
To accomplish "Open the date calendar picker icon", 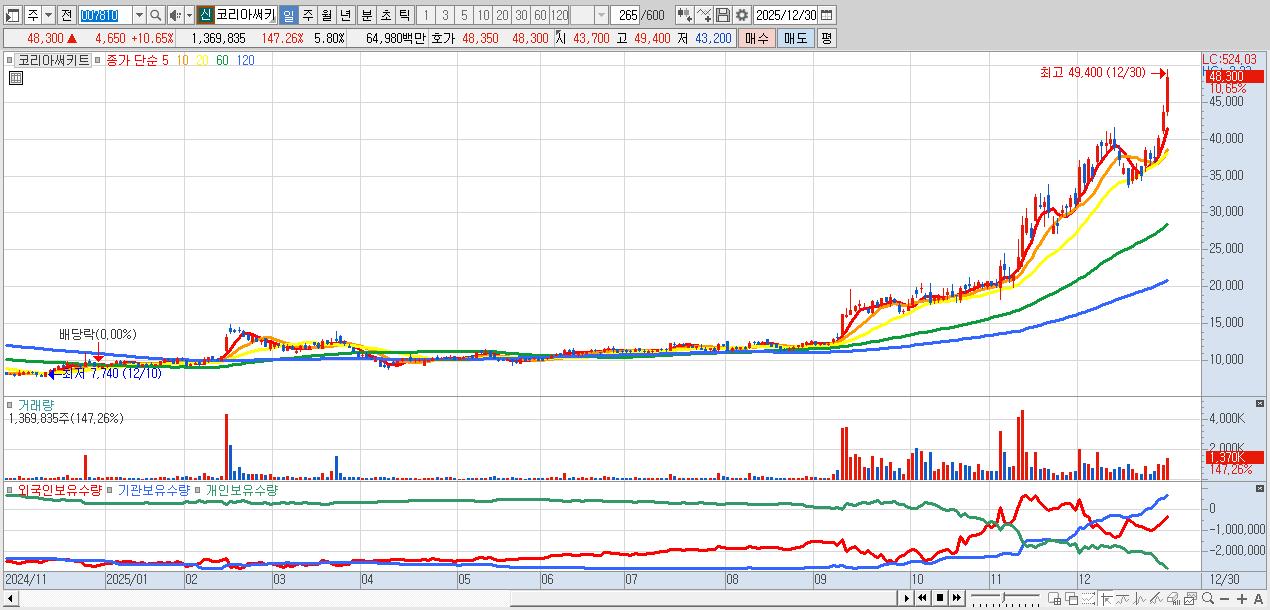I will (x=827, y=15).
